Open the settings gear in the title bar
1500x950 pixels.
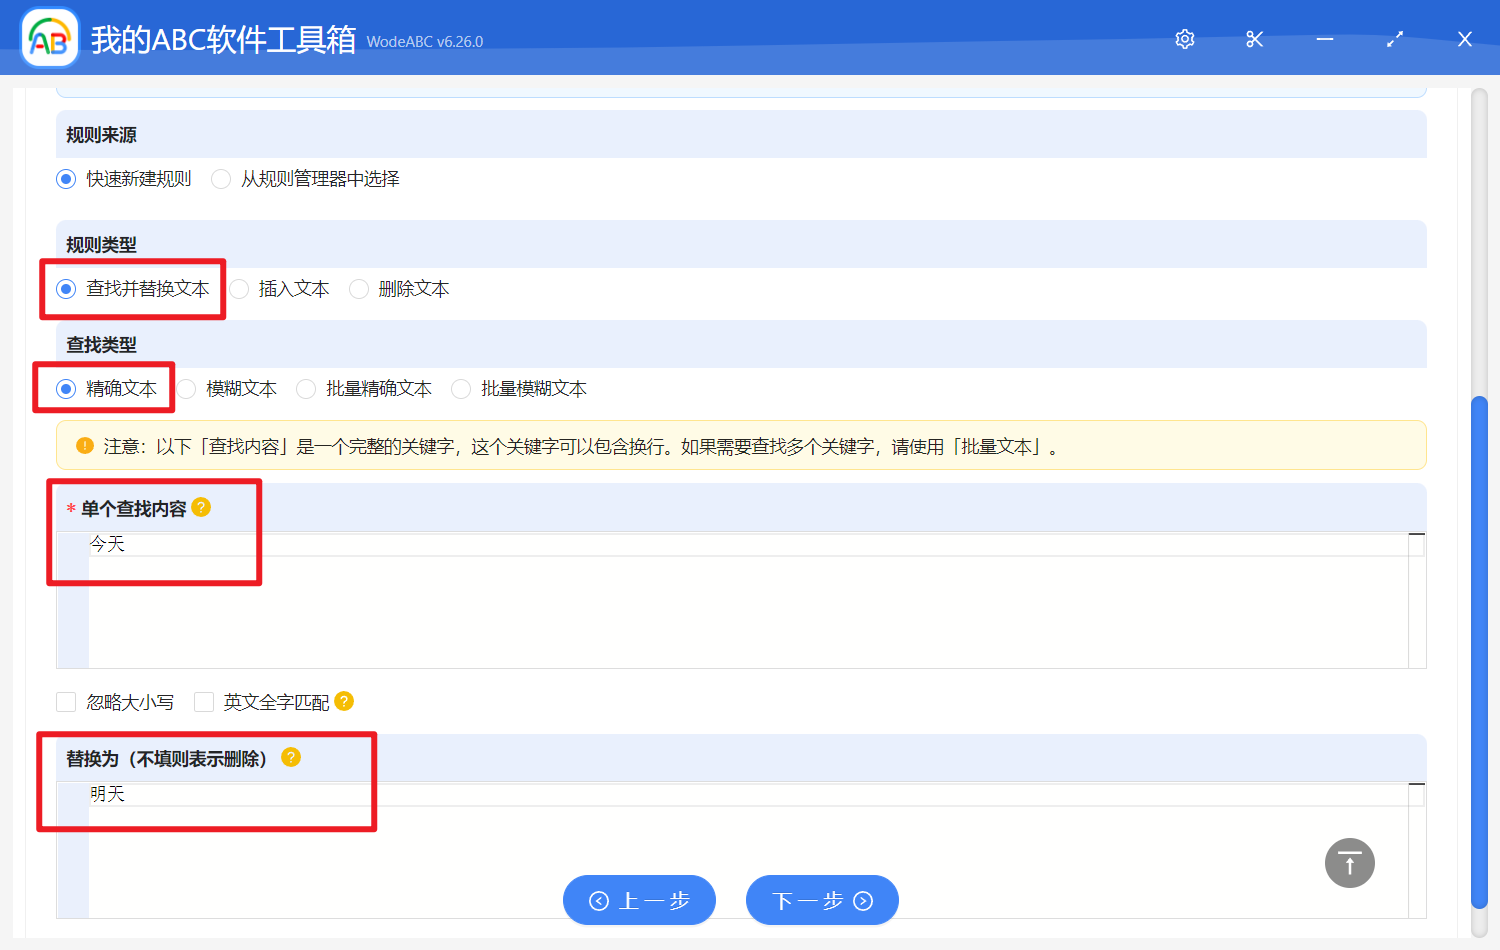coord(1184,39)
